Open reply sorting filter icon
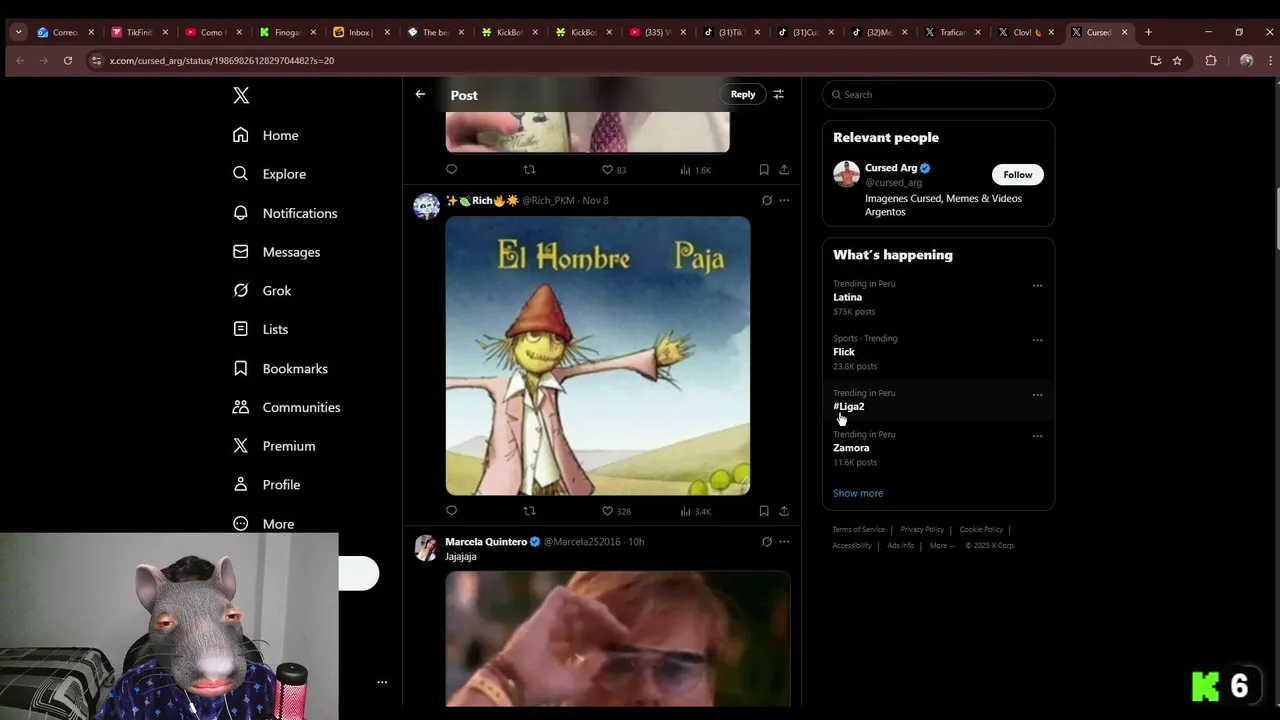 tap(778, 94)
